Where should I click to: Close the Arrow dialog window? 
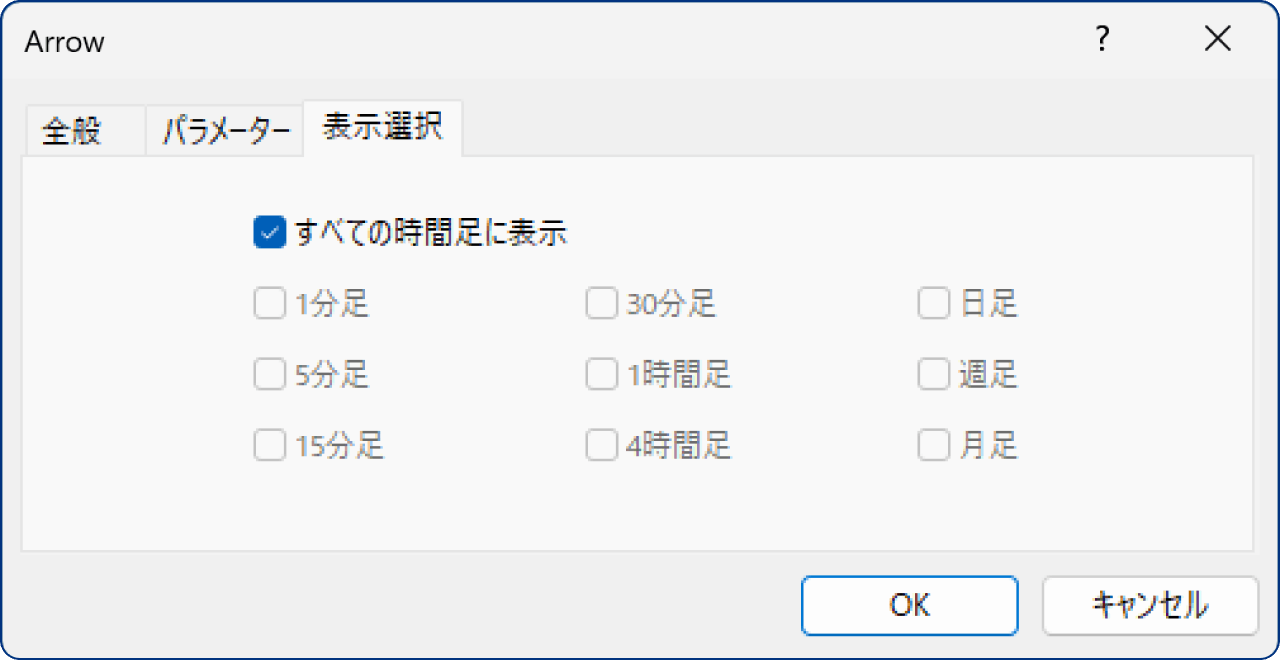click(x=1217, y=40)
